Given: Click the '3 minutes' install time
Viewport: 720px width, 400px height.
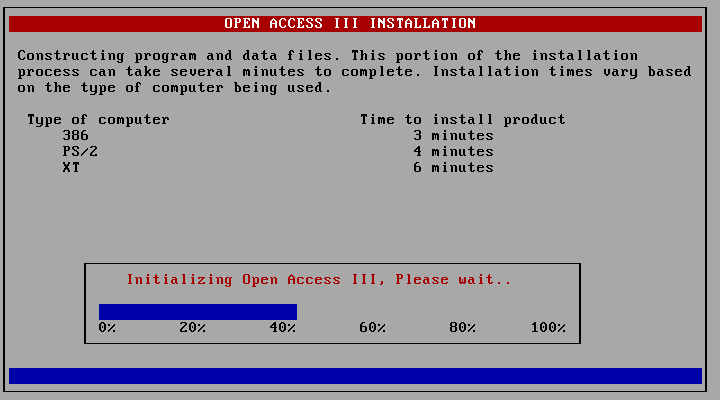Looking at the screenshot, I should pos(453,135).
